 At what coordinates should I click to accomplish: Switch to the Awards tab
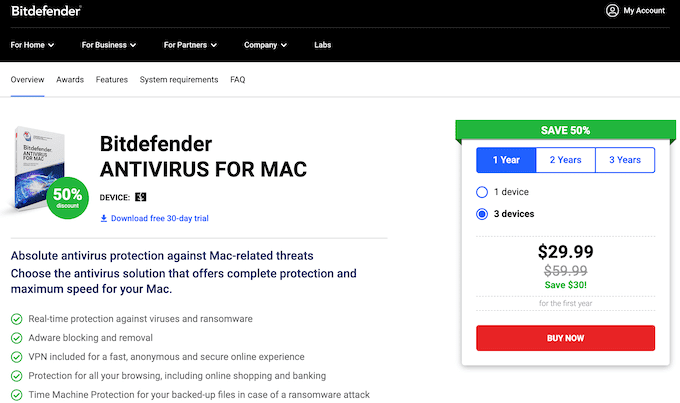70,79
